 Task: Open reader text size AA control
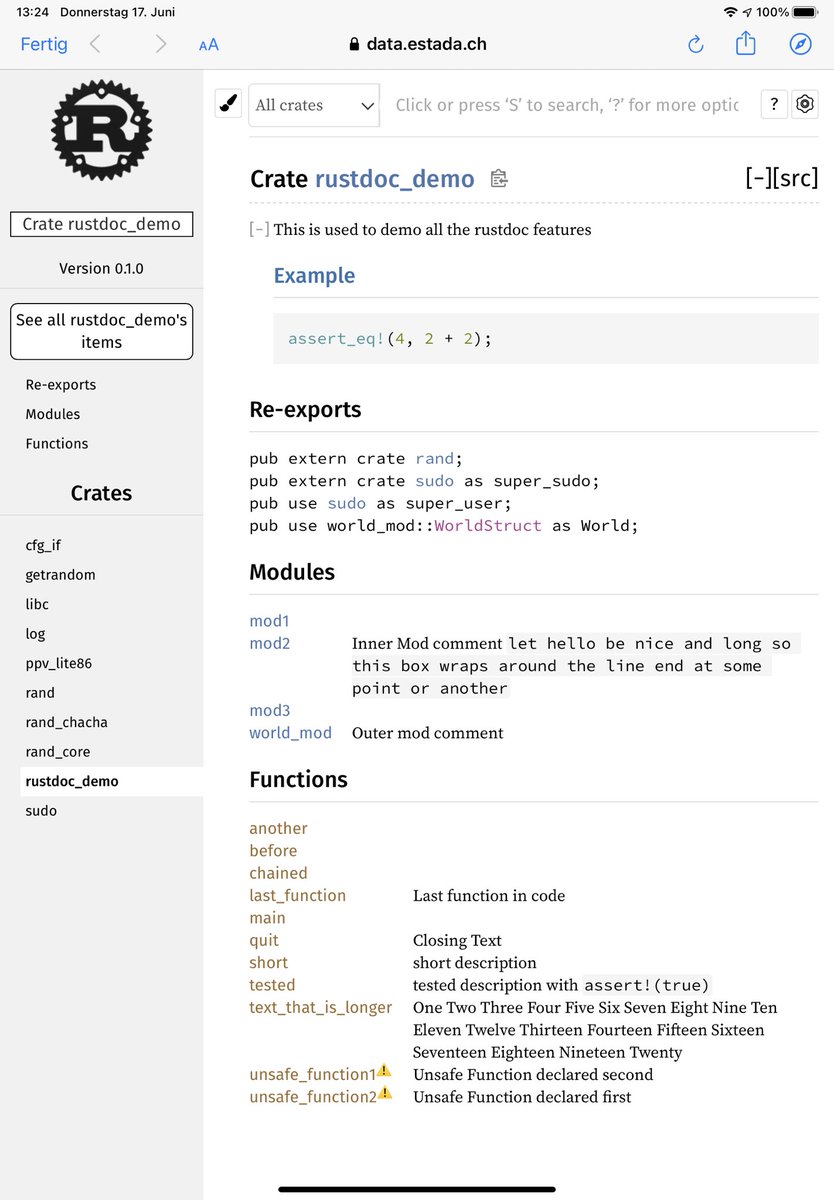[x=209, y=45]
